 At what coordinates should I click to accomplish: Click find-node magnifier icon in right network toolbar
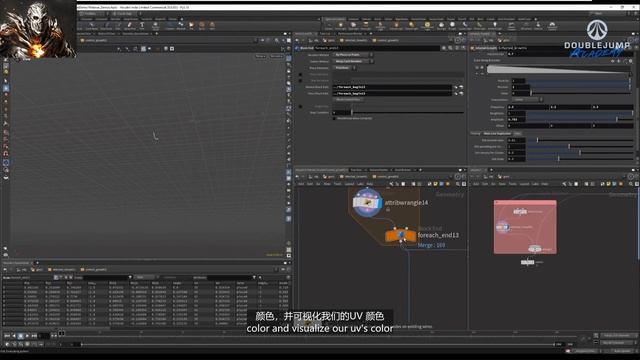(631, 184)
